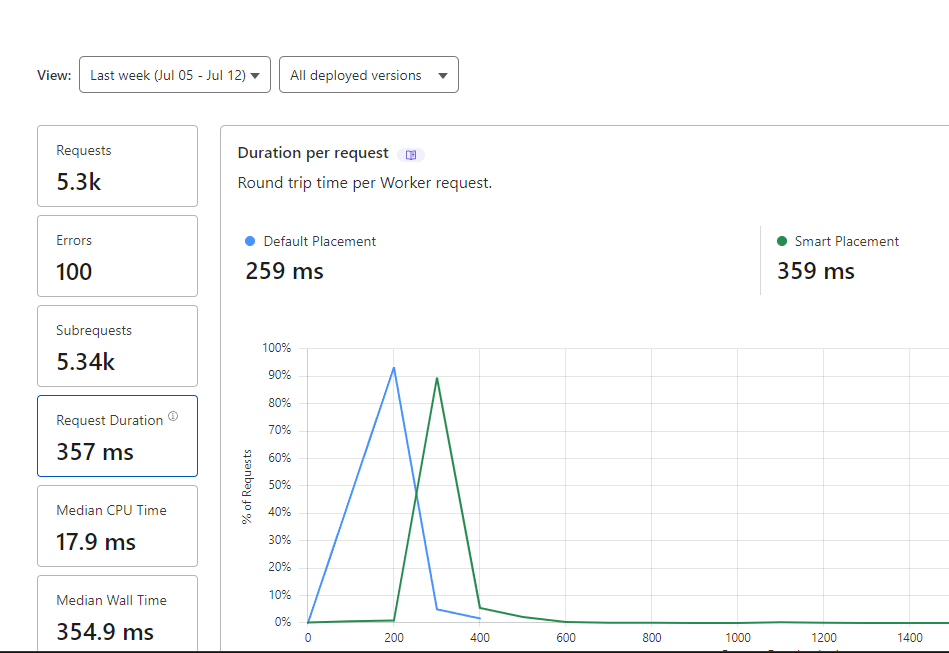Click the blue Default Placement legend dot
Screen dimensions: 949x653
250,241
